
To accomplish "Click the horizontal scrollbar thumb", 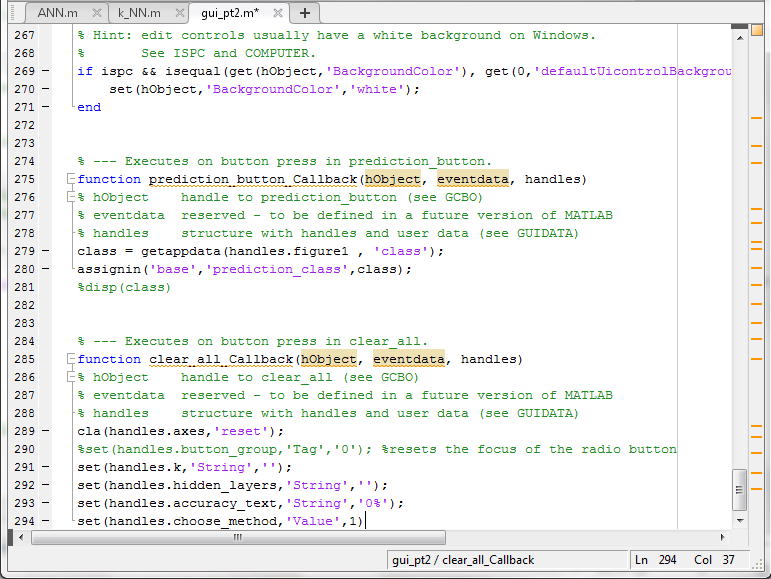I will [238, 537].
